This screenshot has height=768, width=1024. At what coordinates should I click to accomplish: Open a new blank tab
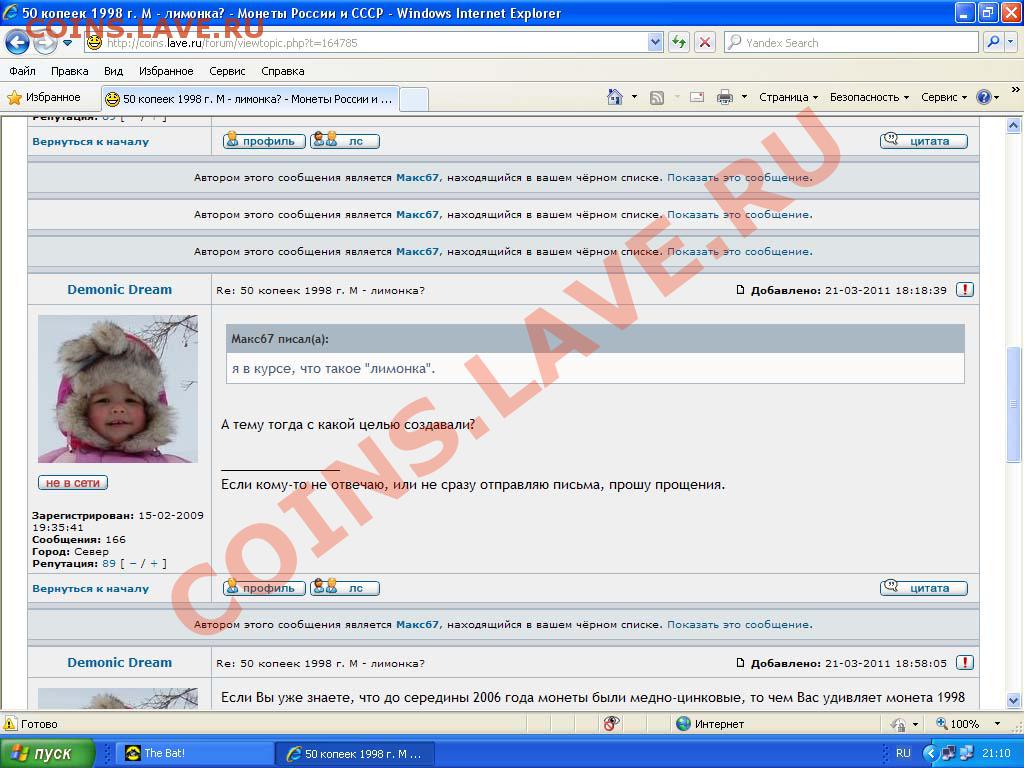tap(413, 99)
